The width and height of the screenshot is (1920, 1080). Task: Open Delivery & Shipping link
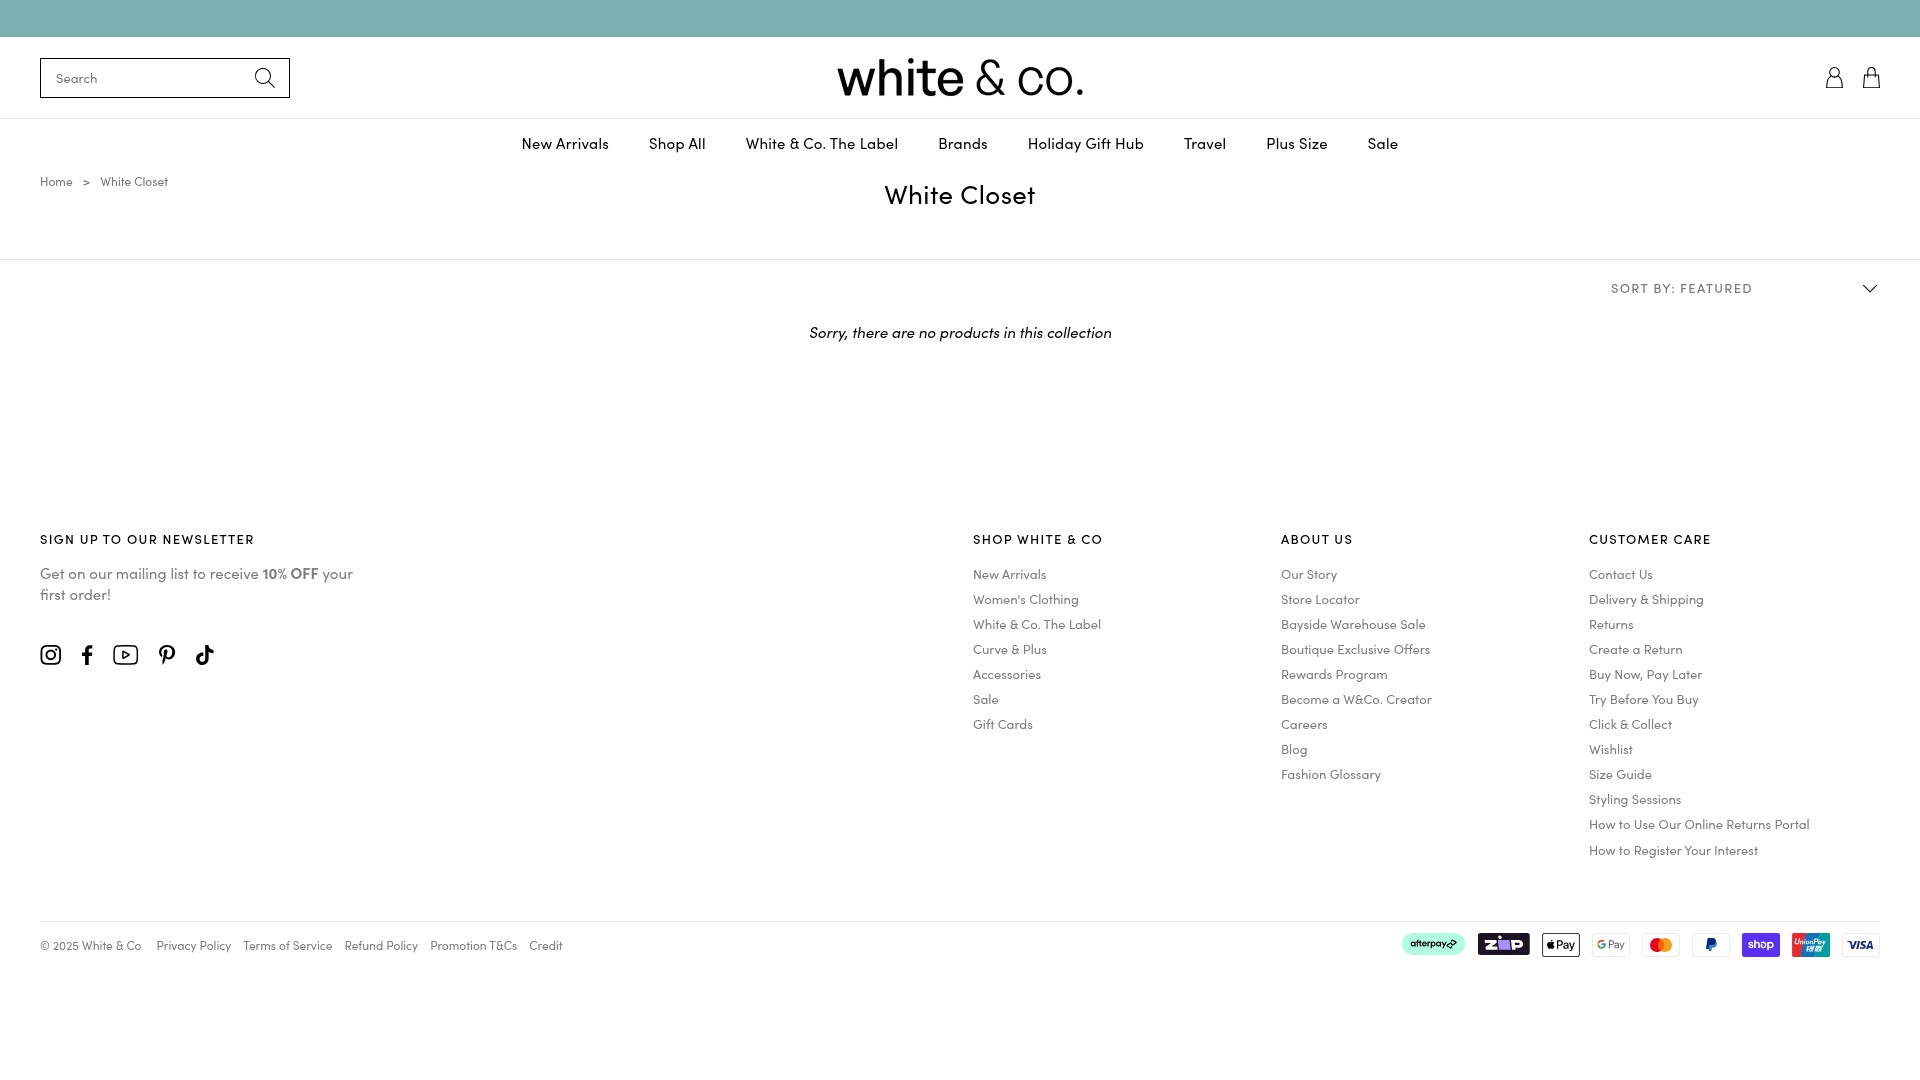pos(1646,599)
